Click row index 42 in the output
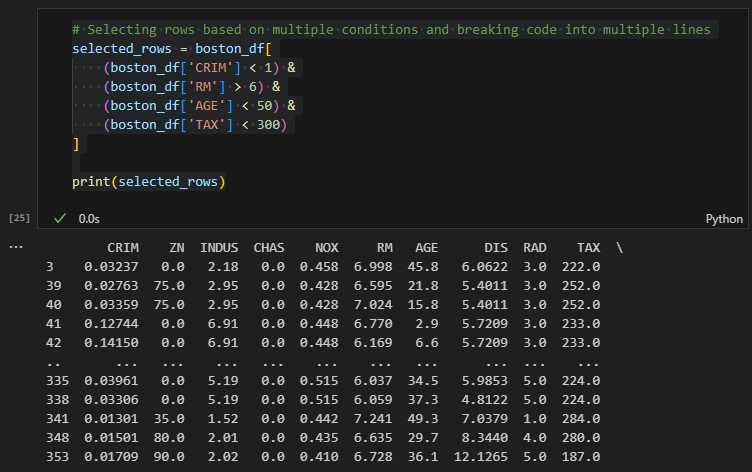Screen dimensions: 752x472 click(54, 342)
